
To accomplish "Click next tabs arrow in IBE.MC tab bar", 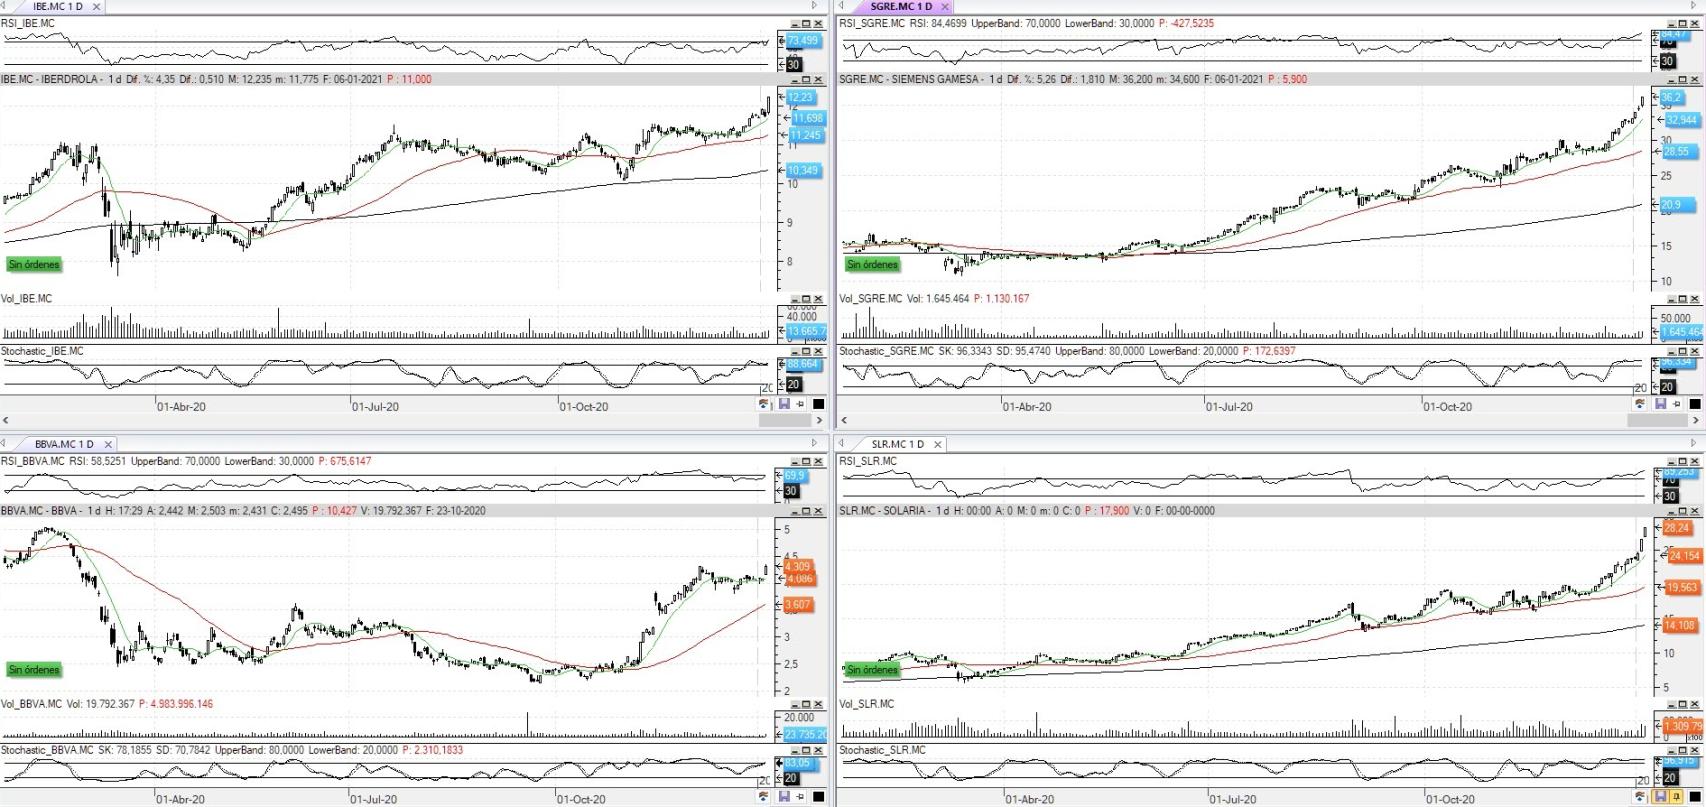I will coord(814,6).
